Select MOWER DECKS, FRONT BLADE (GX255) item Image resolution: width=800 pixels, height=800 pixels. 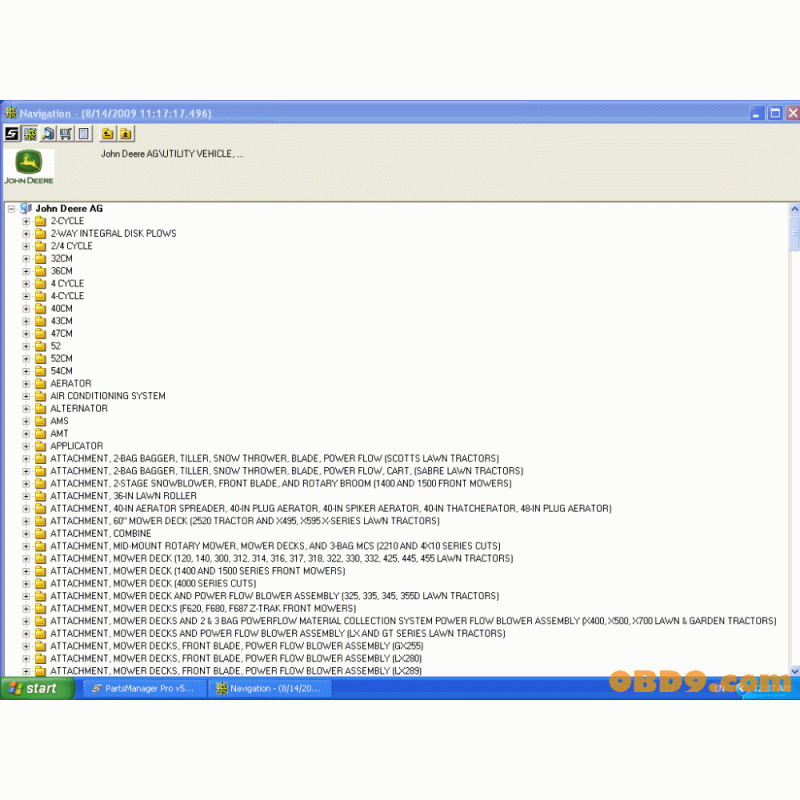click(x=237, y=646)
